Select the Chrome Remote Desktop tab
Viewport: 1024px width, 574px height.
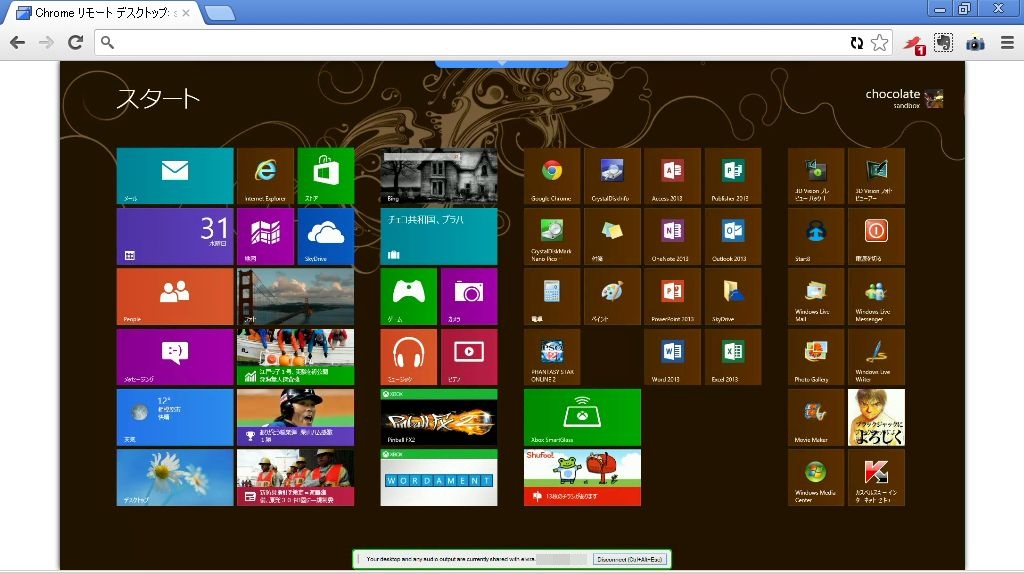coord(103,12)
